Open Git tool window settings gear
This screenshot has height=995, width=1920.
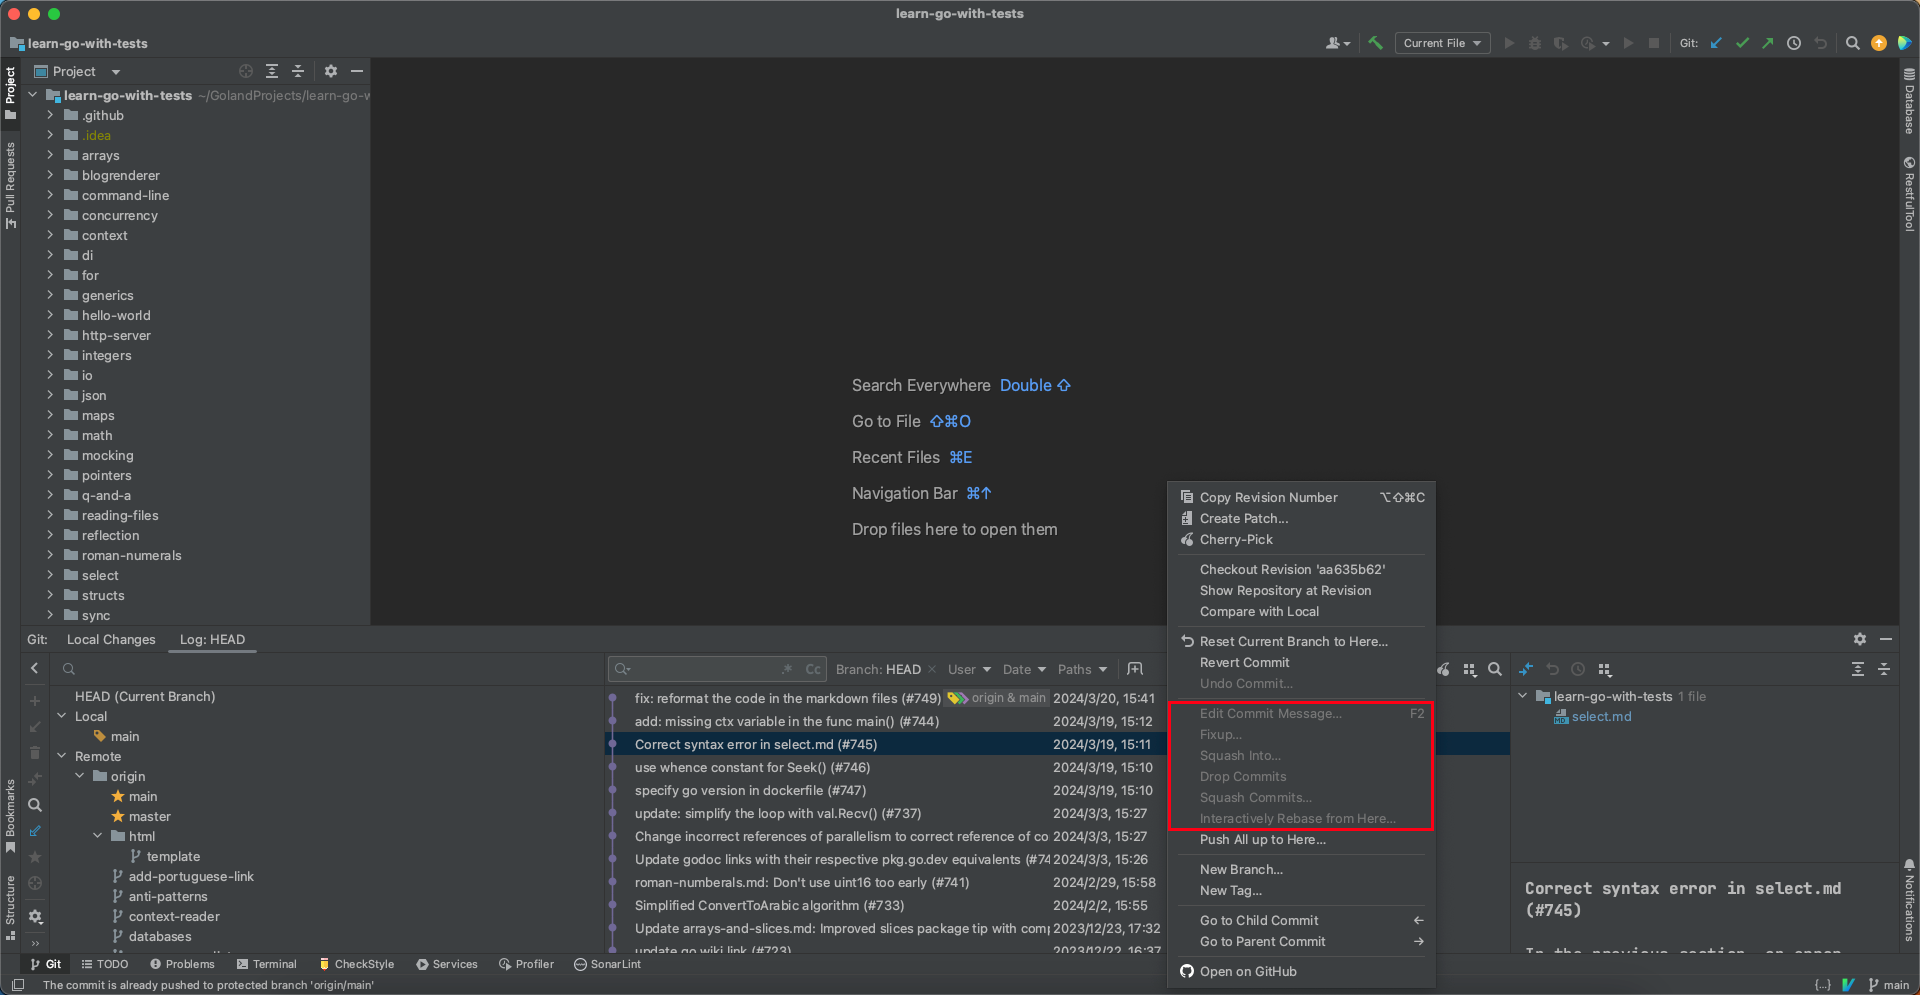coord(1860,639)
